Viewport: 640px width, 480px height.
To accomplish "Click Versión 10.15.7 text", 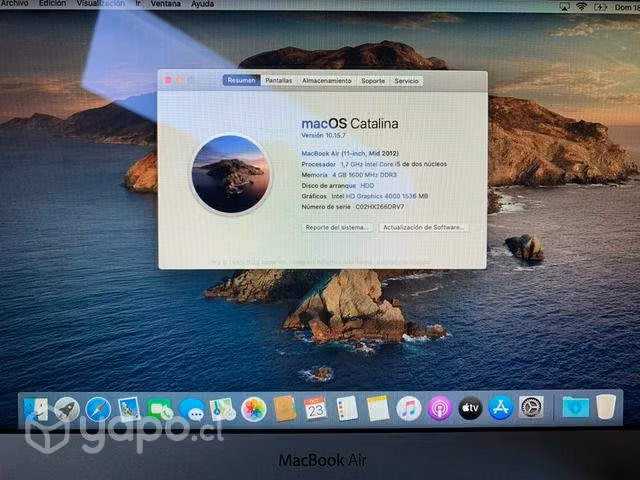I will click(323, 136).
